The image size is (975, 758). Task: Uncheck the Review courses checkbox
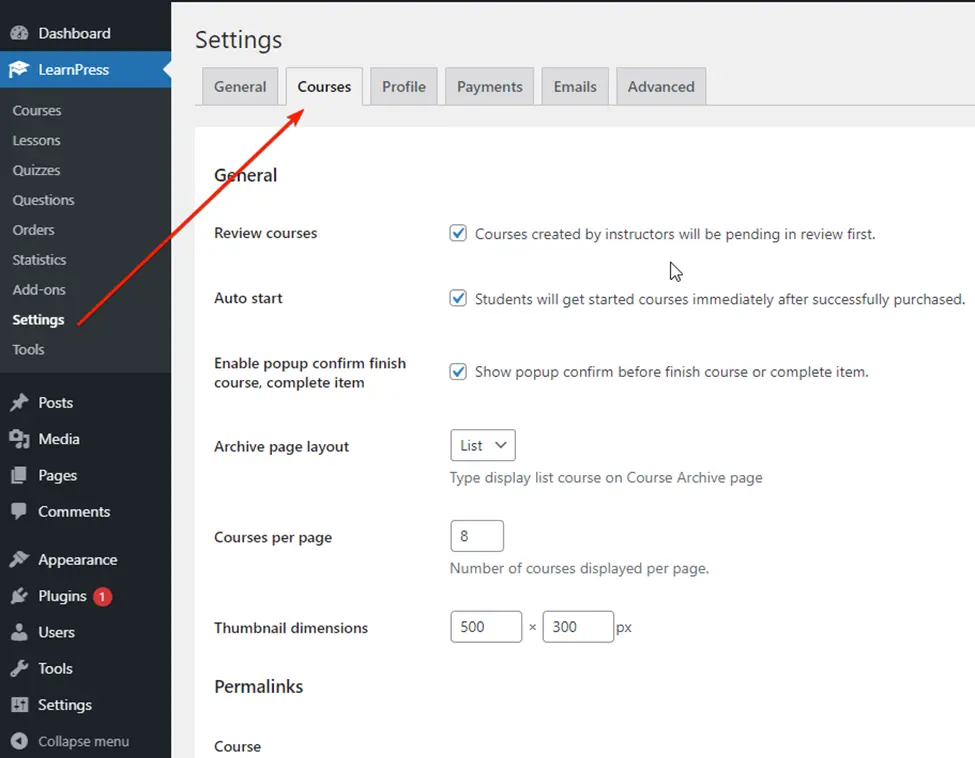click(x=458, y=233)
